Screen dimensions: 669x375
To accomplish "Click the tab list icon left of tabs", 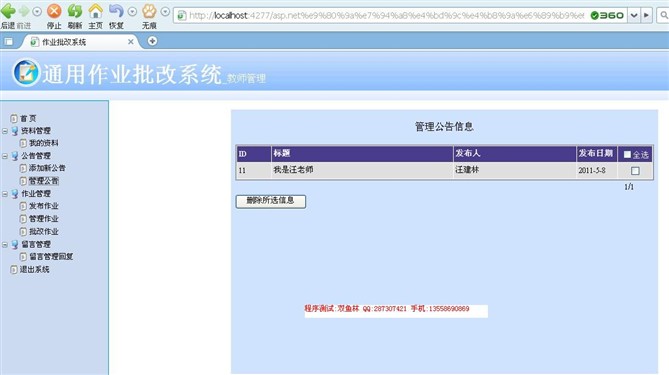I will tap(9, 42).
